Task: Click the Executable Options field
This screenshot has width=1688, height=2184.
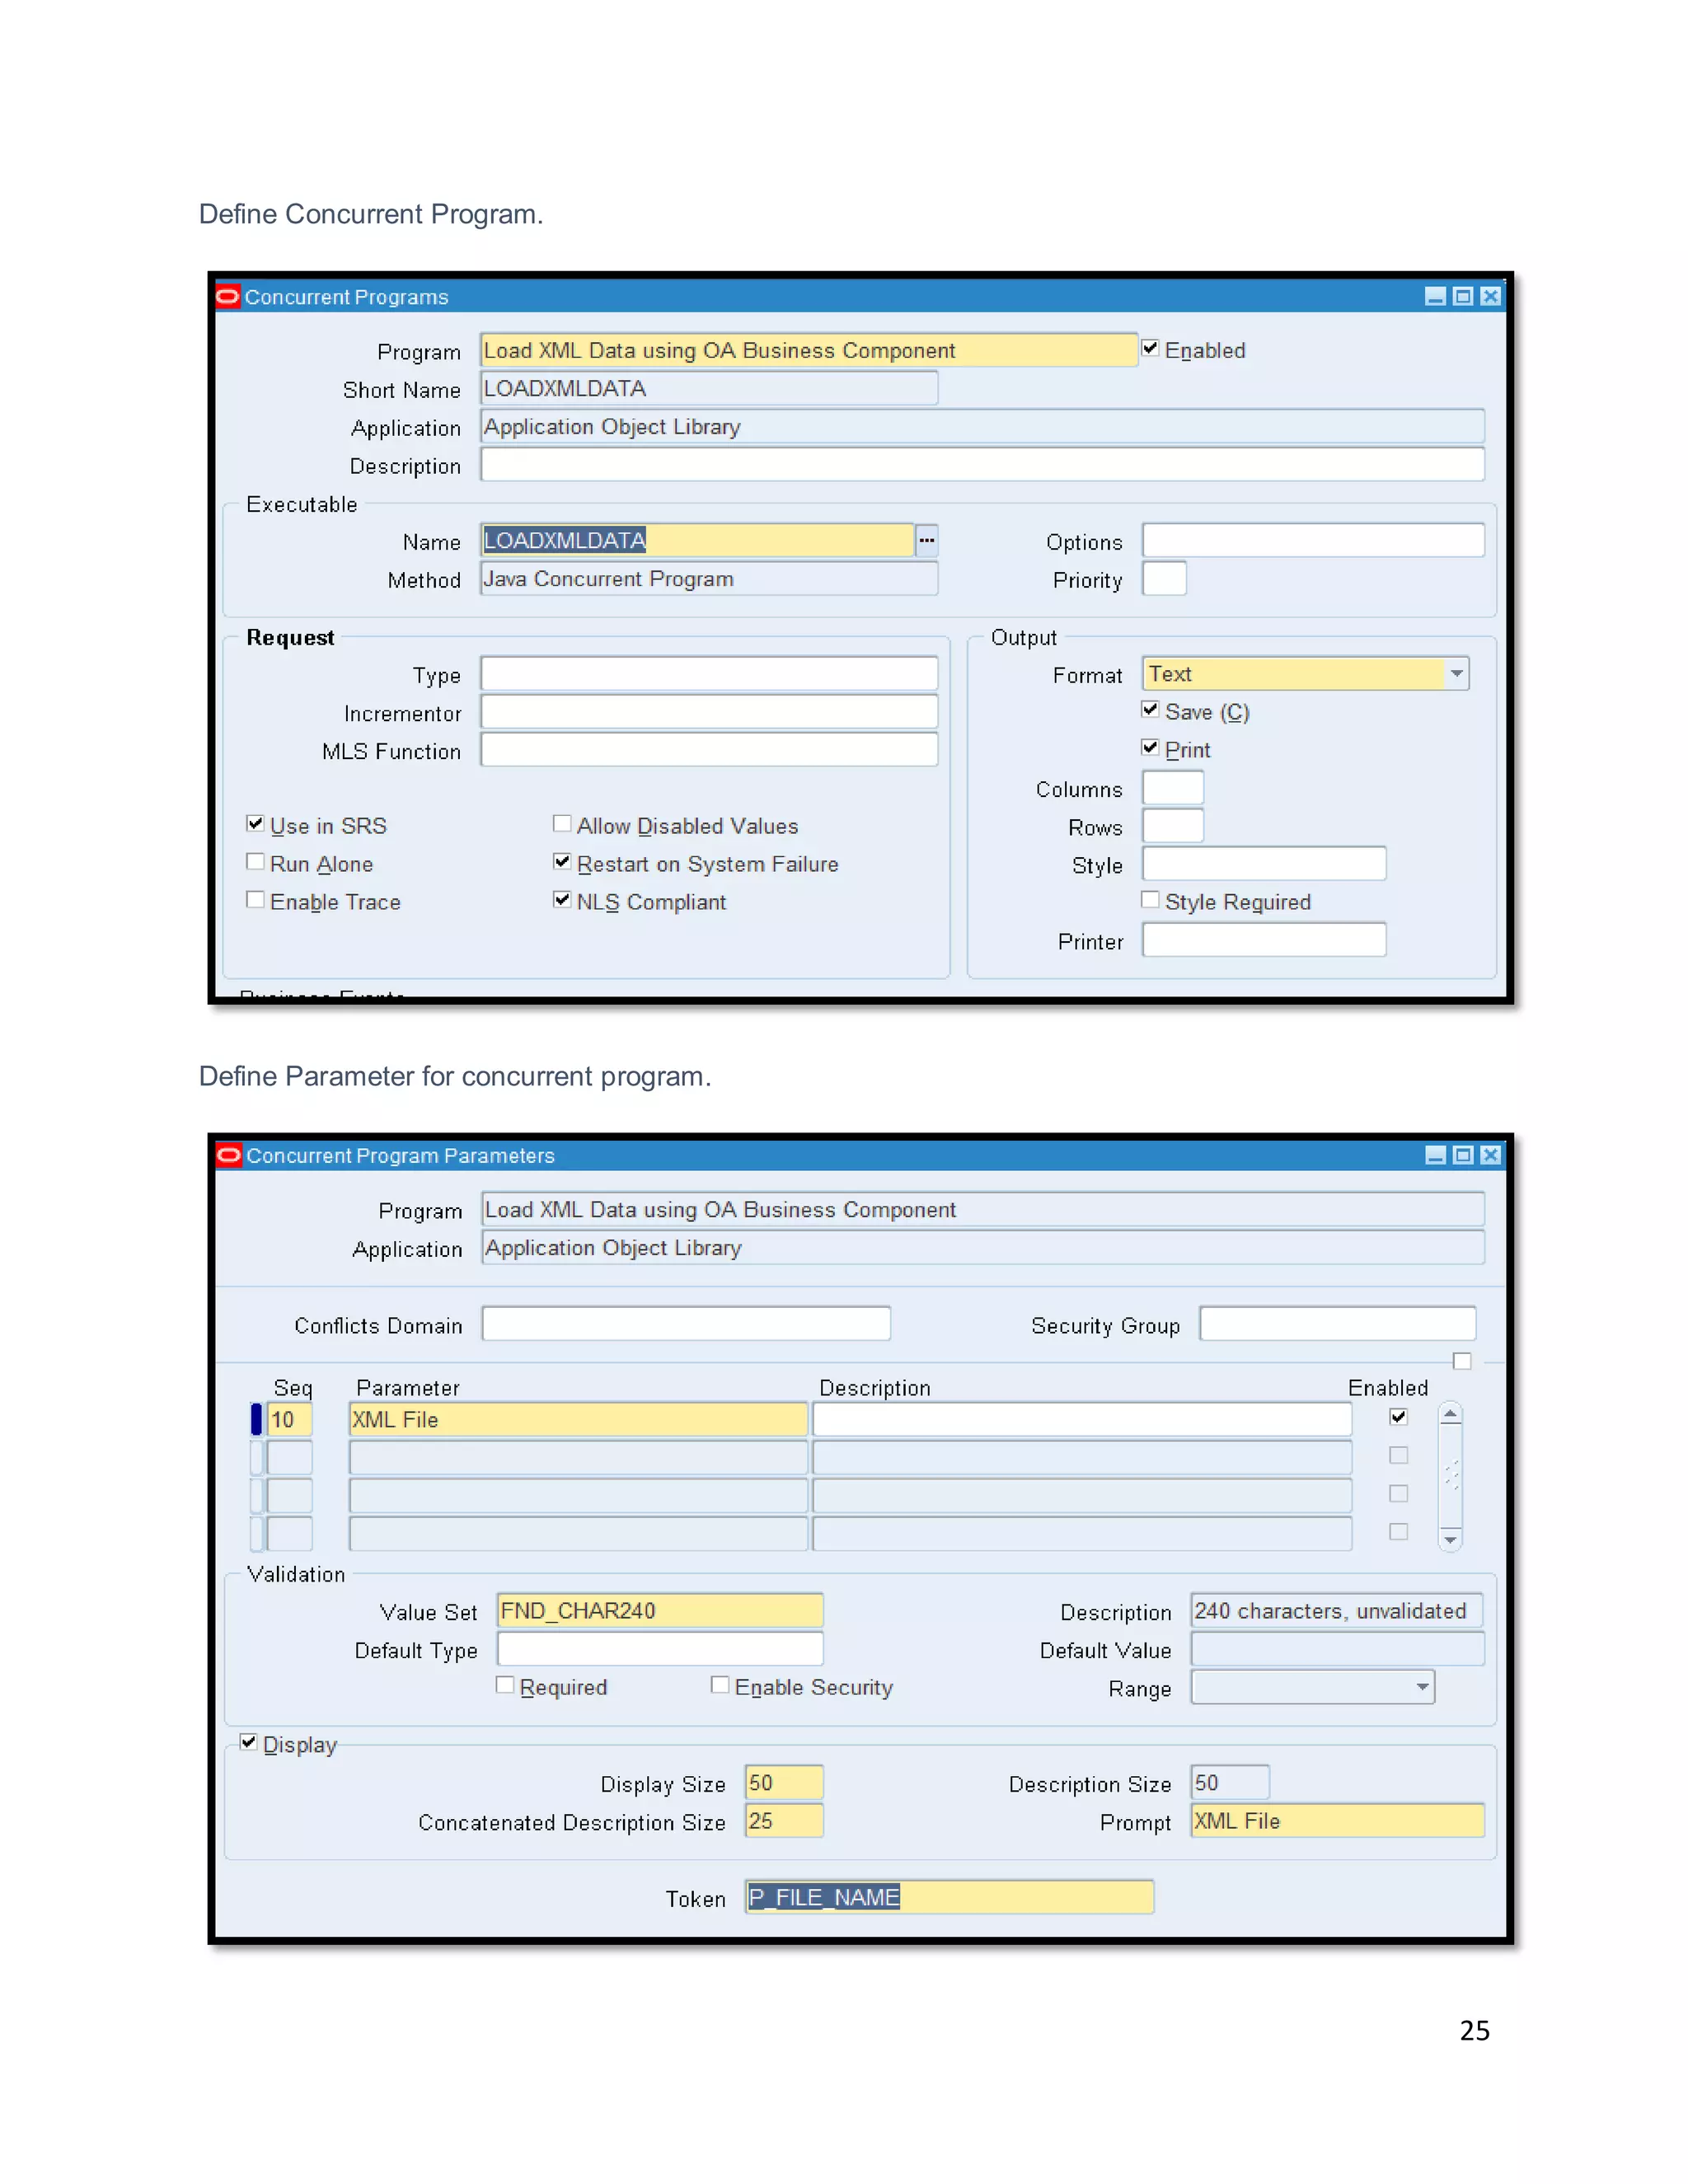Action: (1313, 540)
